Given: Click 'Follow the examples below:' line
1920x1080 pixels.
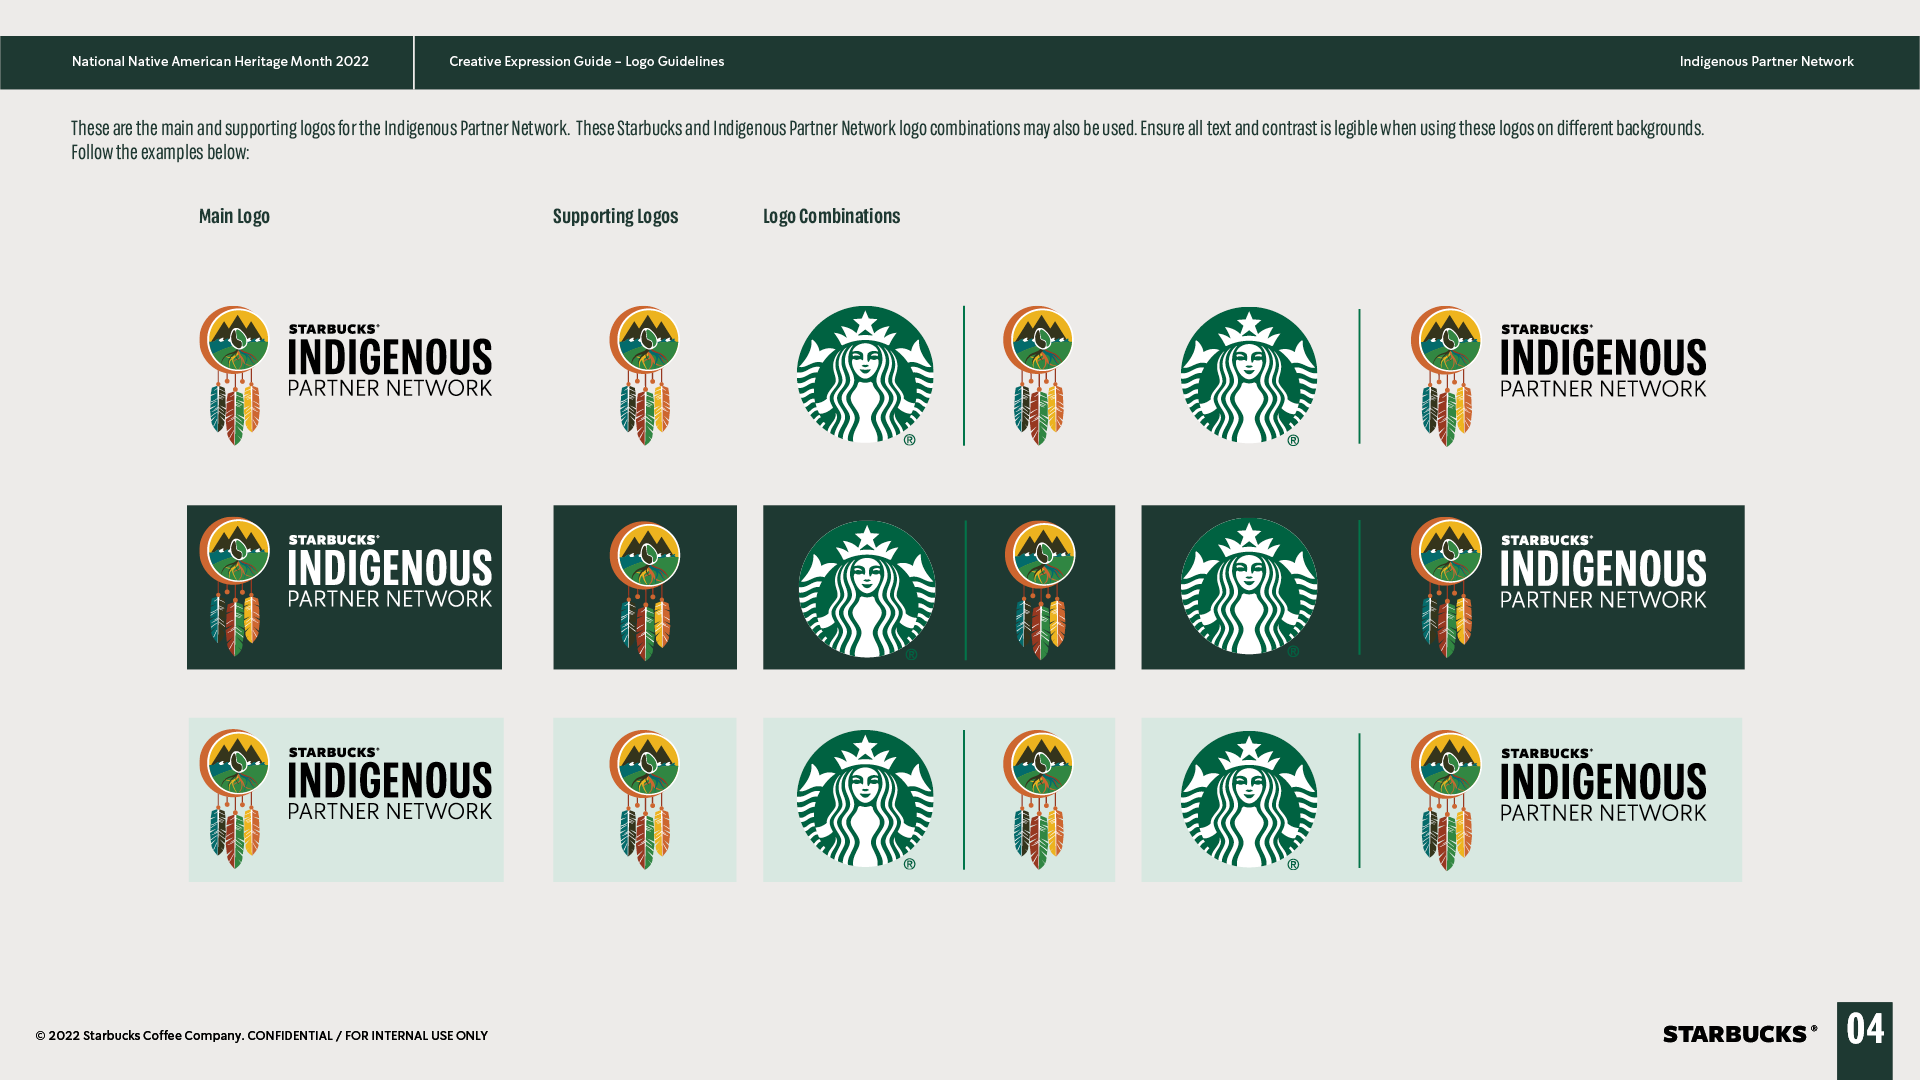Looking at the screenshot, I should pyautogui.click(x=160, y=152).
